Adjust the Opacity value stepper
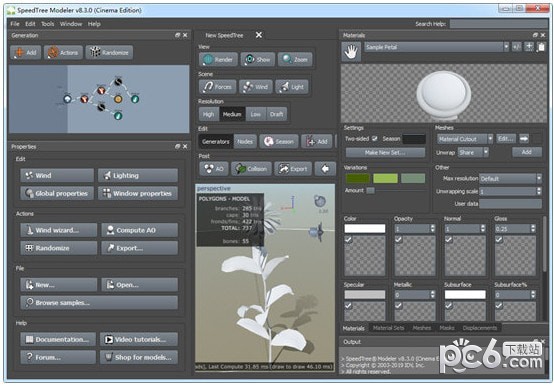 432,229
